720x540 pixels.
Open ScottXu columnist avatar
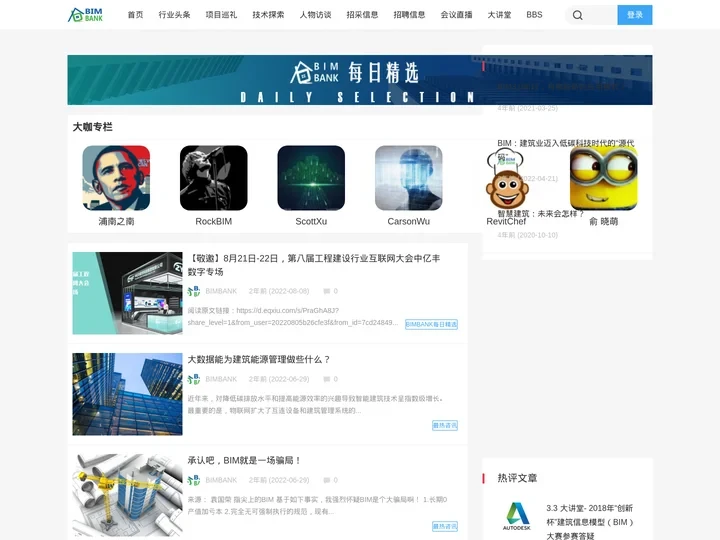[311, 178]
